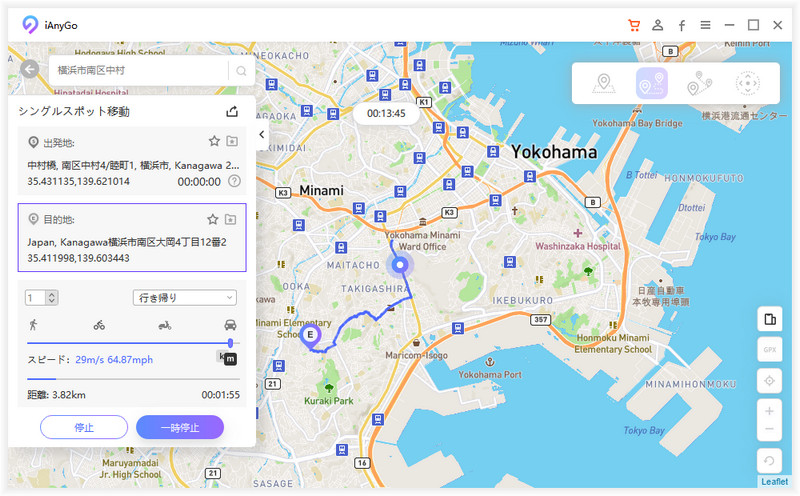Click the repeat count stepper arrows
Image resolution: width=800 pixels, height=496 pixels.
pos(52,297)
